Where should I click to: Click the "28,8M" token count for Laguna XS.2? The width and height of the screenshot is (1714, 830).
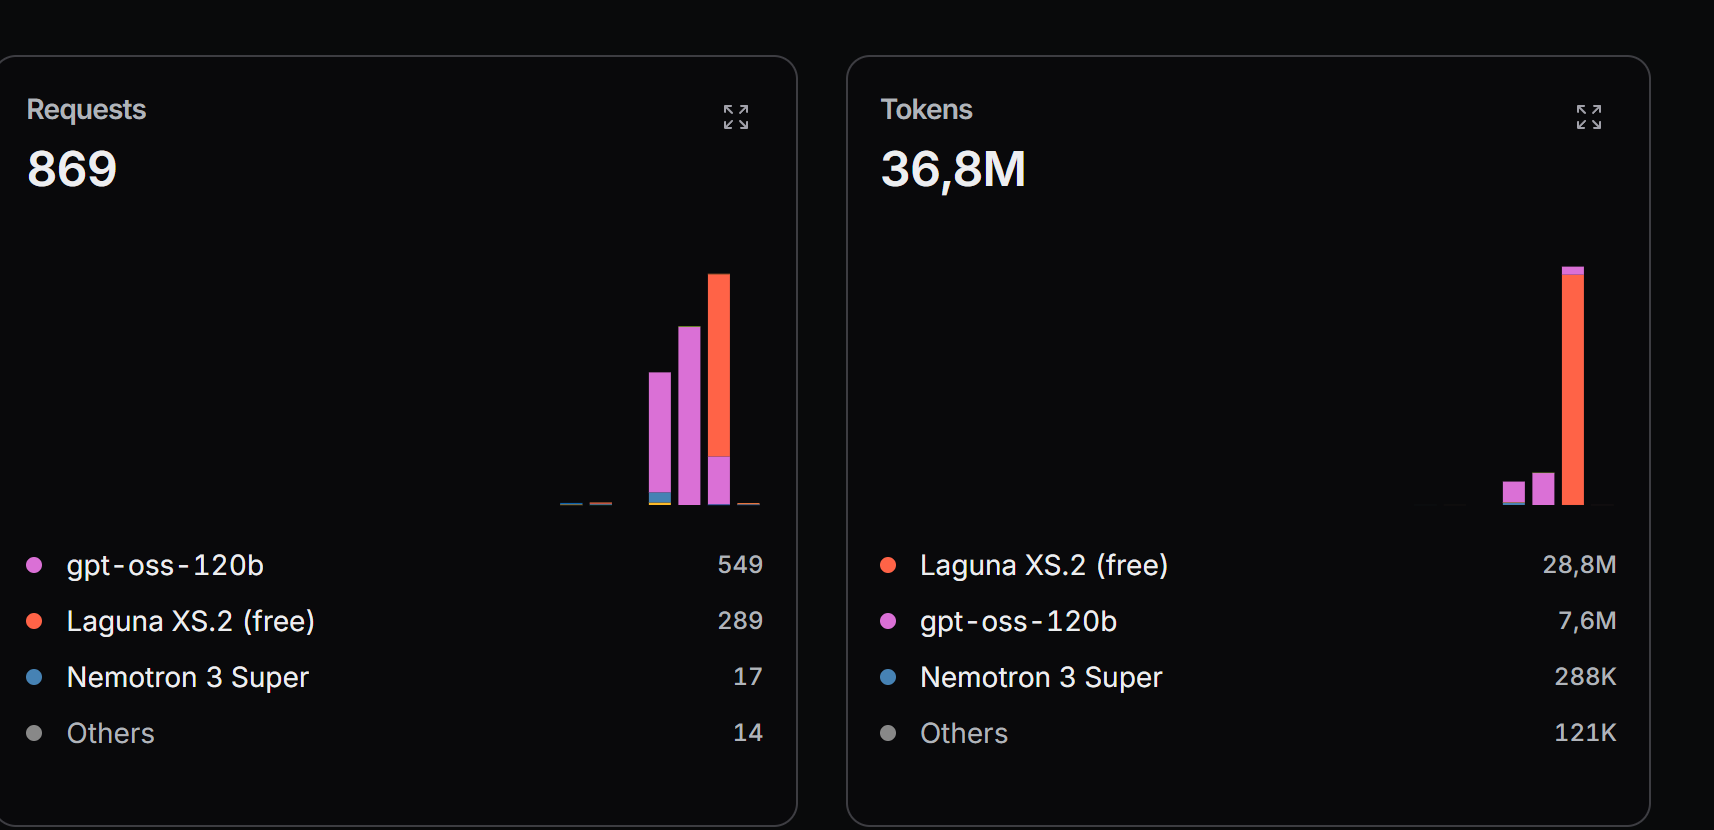coord(1579,565)
